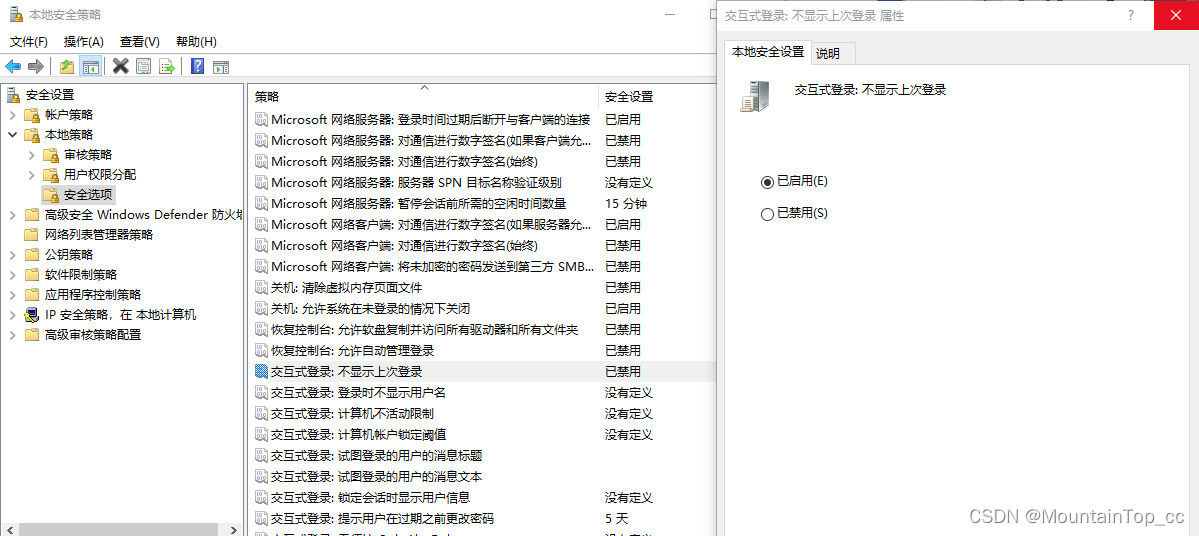The image size is (1199, 536).
Task: Click the folder icon beside 软件限制策略
Action: click(x=31, y=274)
